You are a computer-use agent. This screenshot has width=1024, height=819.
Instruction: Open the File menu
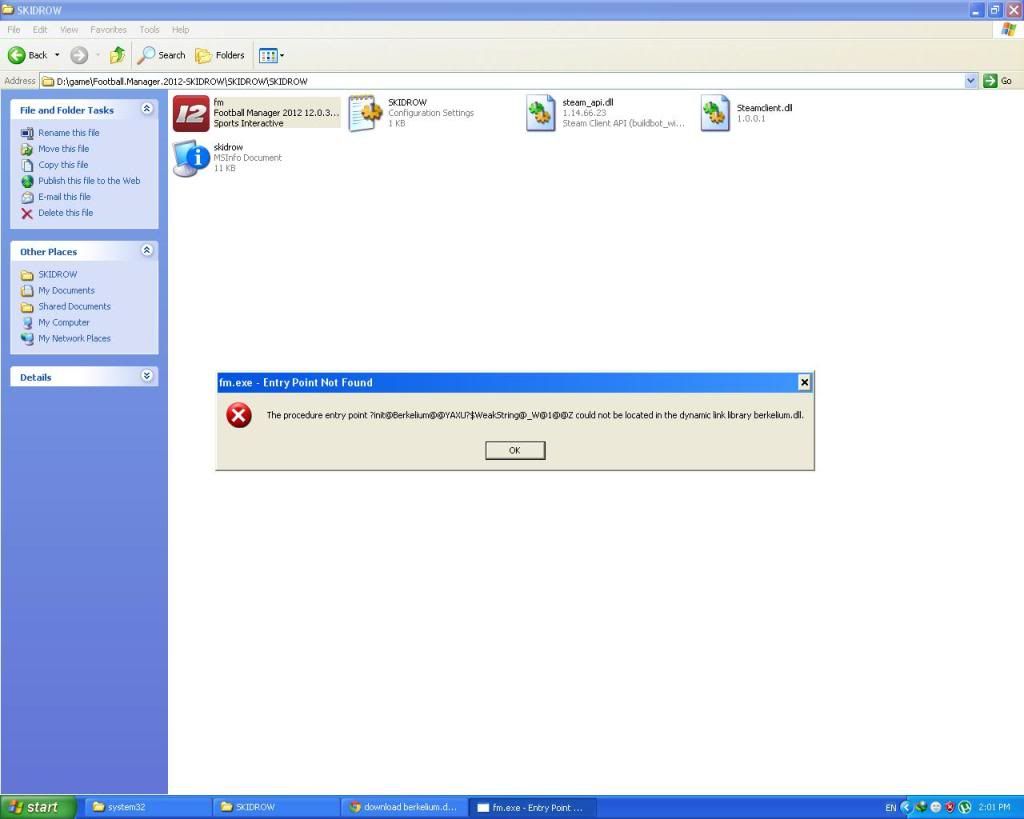click(14, 30)
